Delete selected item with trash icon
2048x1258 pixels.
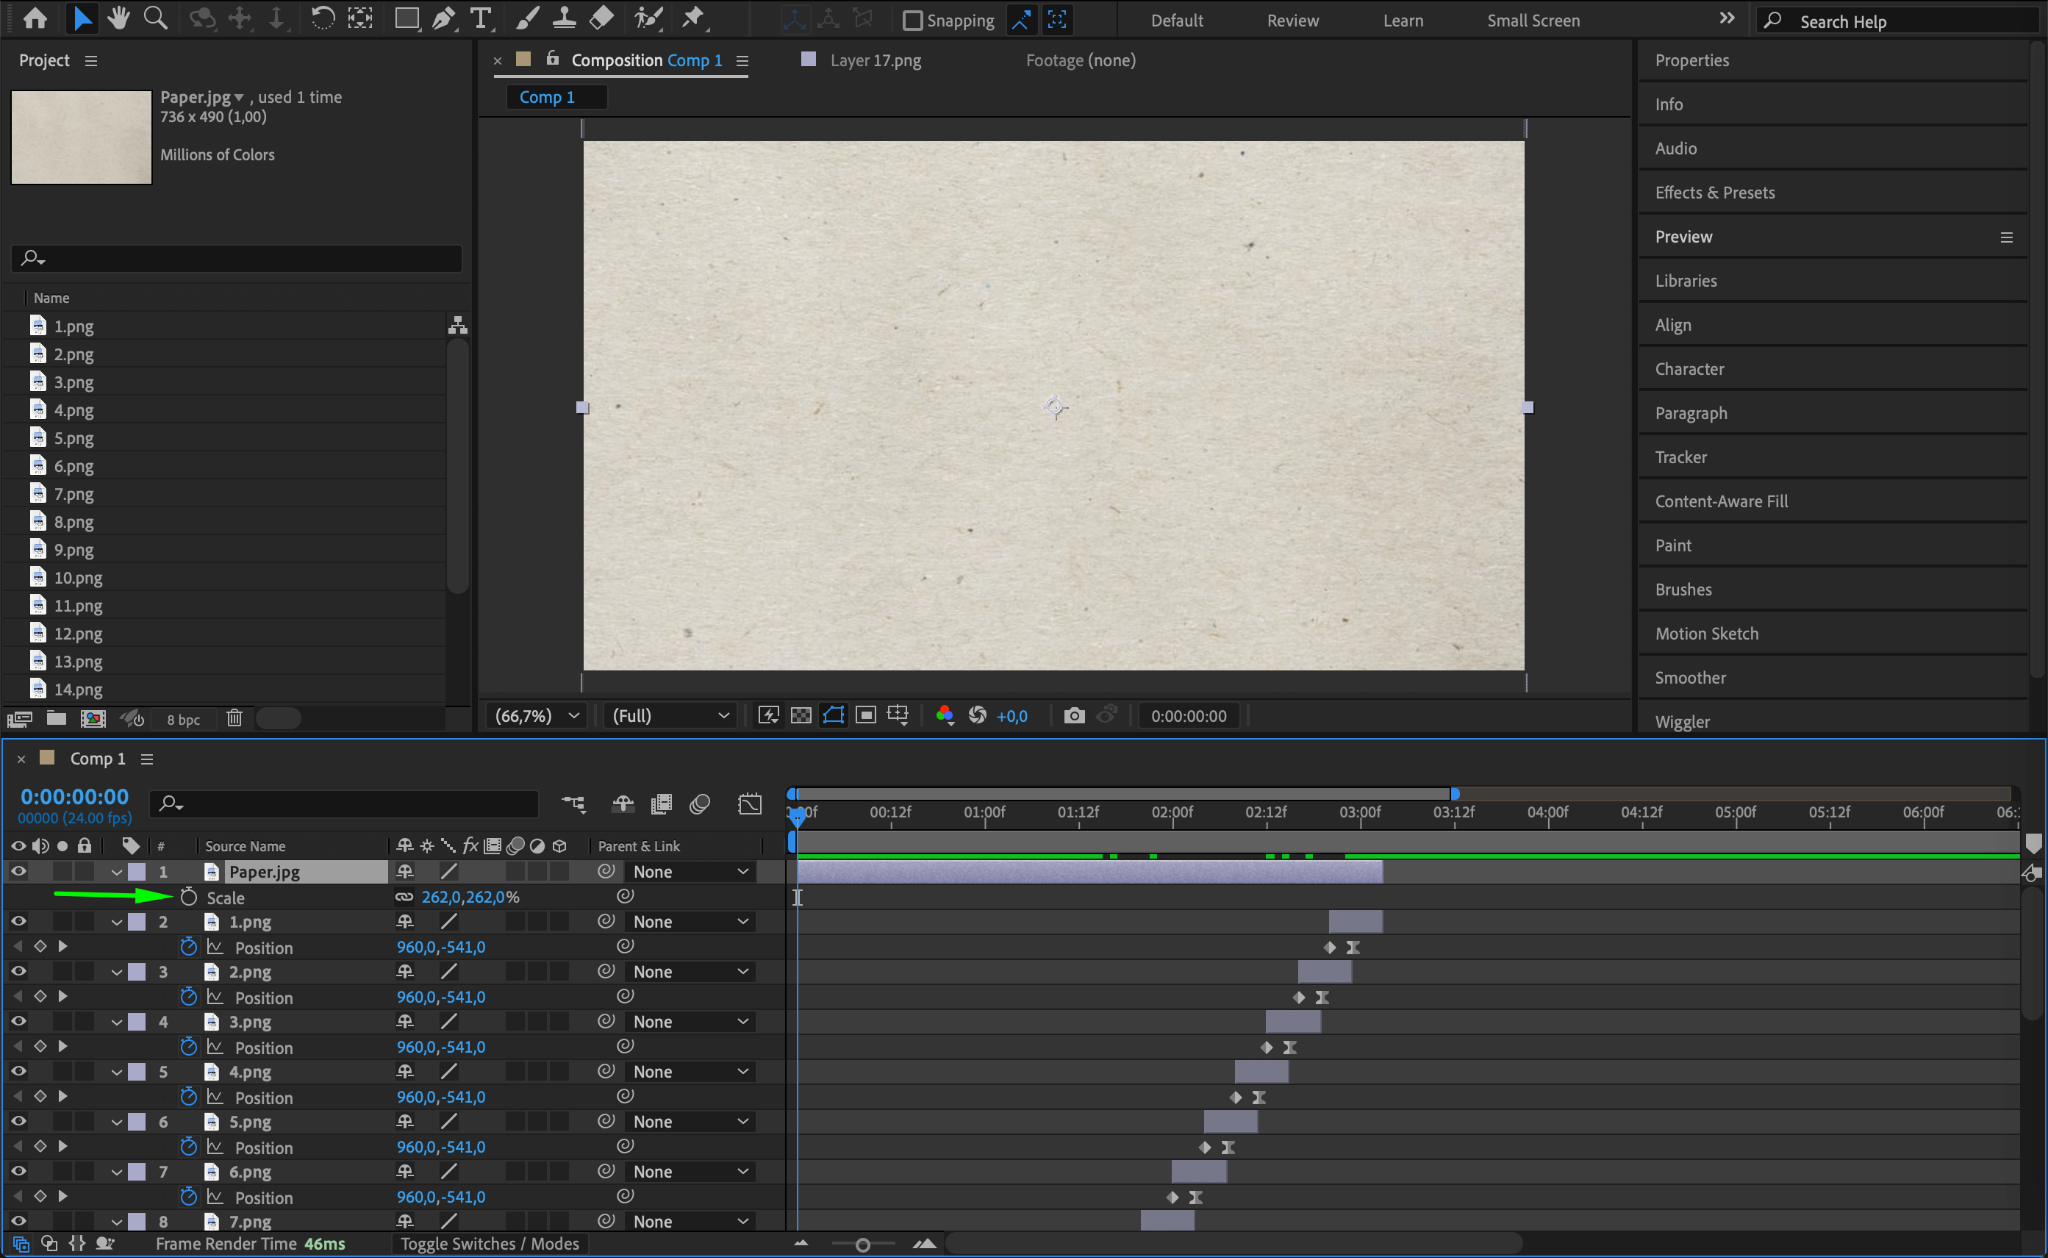234,718
